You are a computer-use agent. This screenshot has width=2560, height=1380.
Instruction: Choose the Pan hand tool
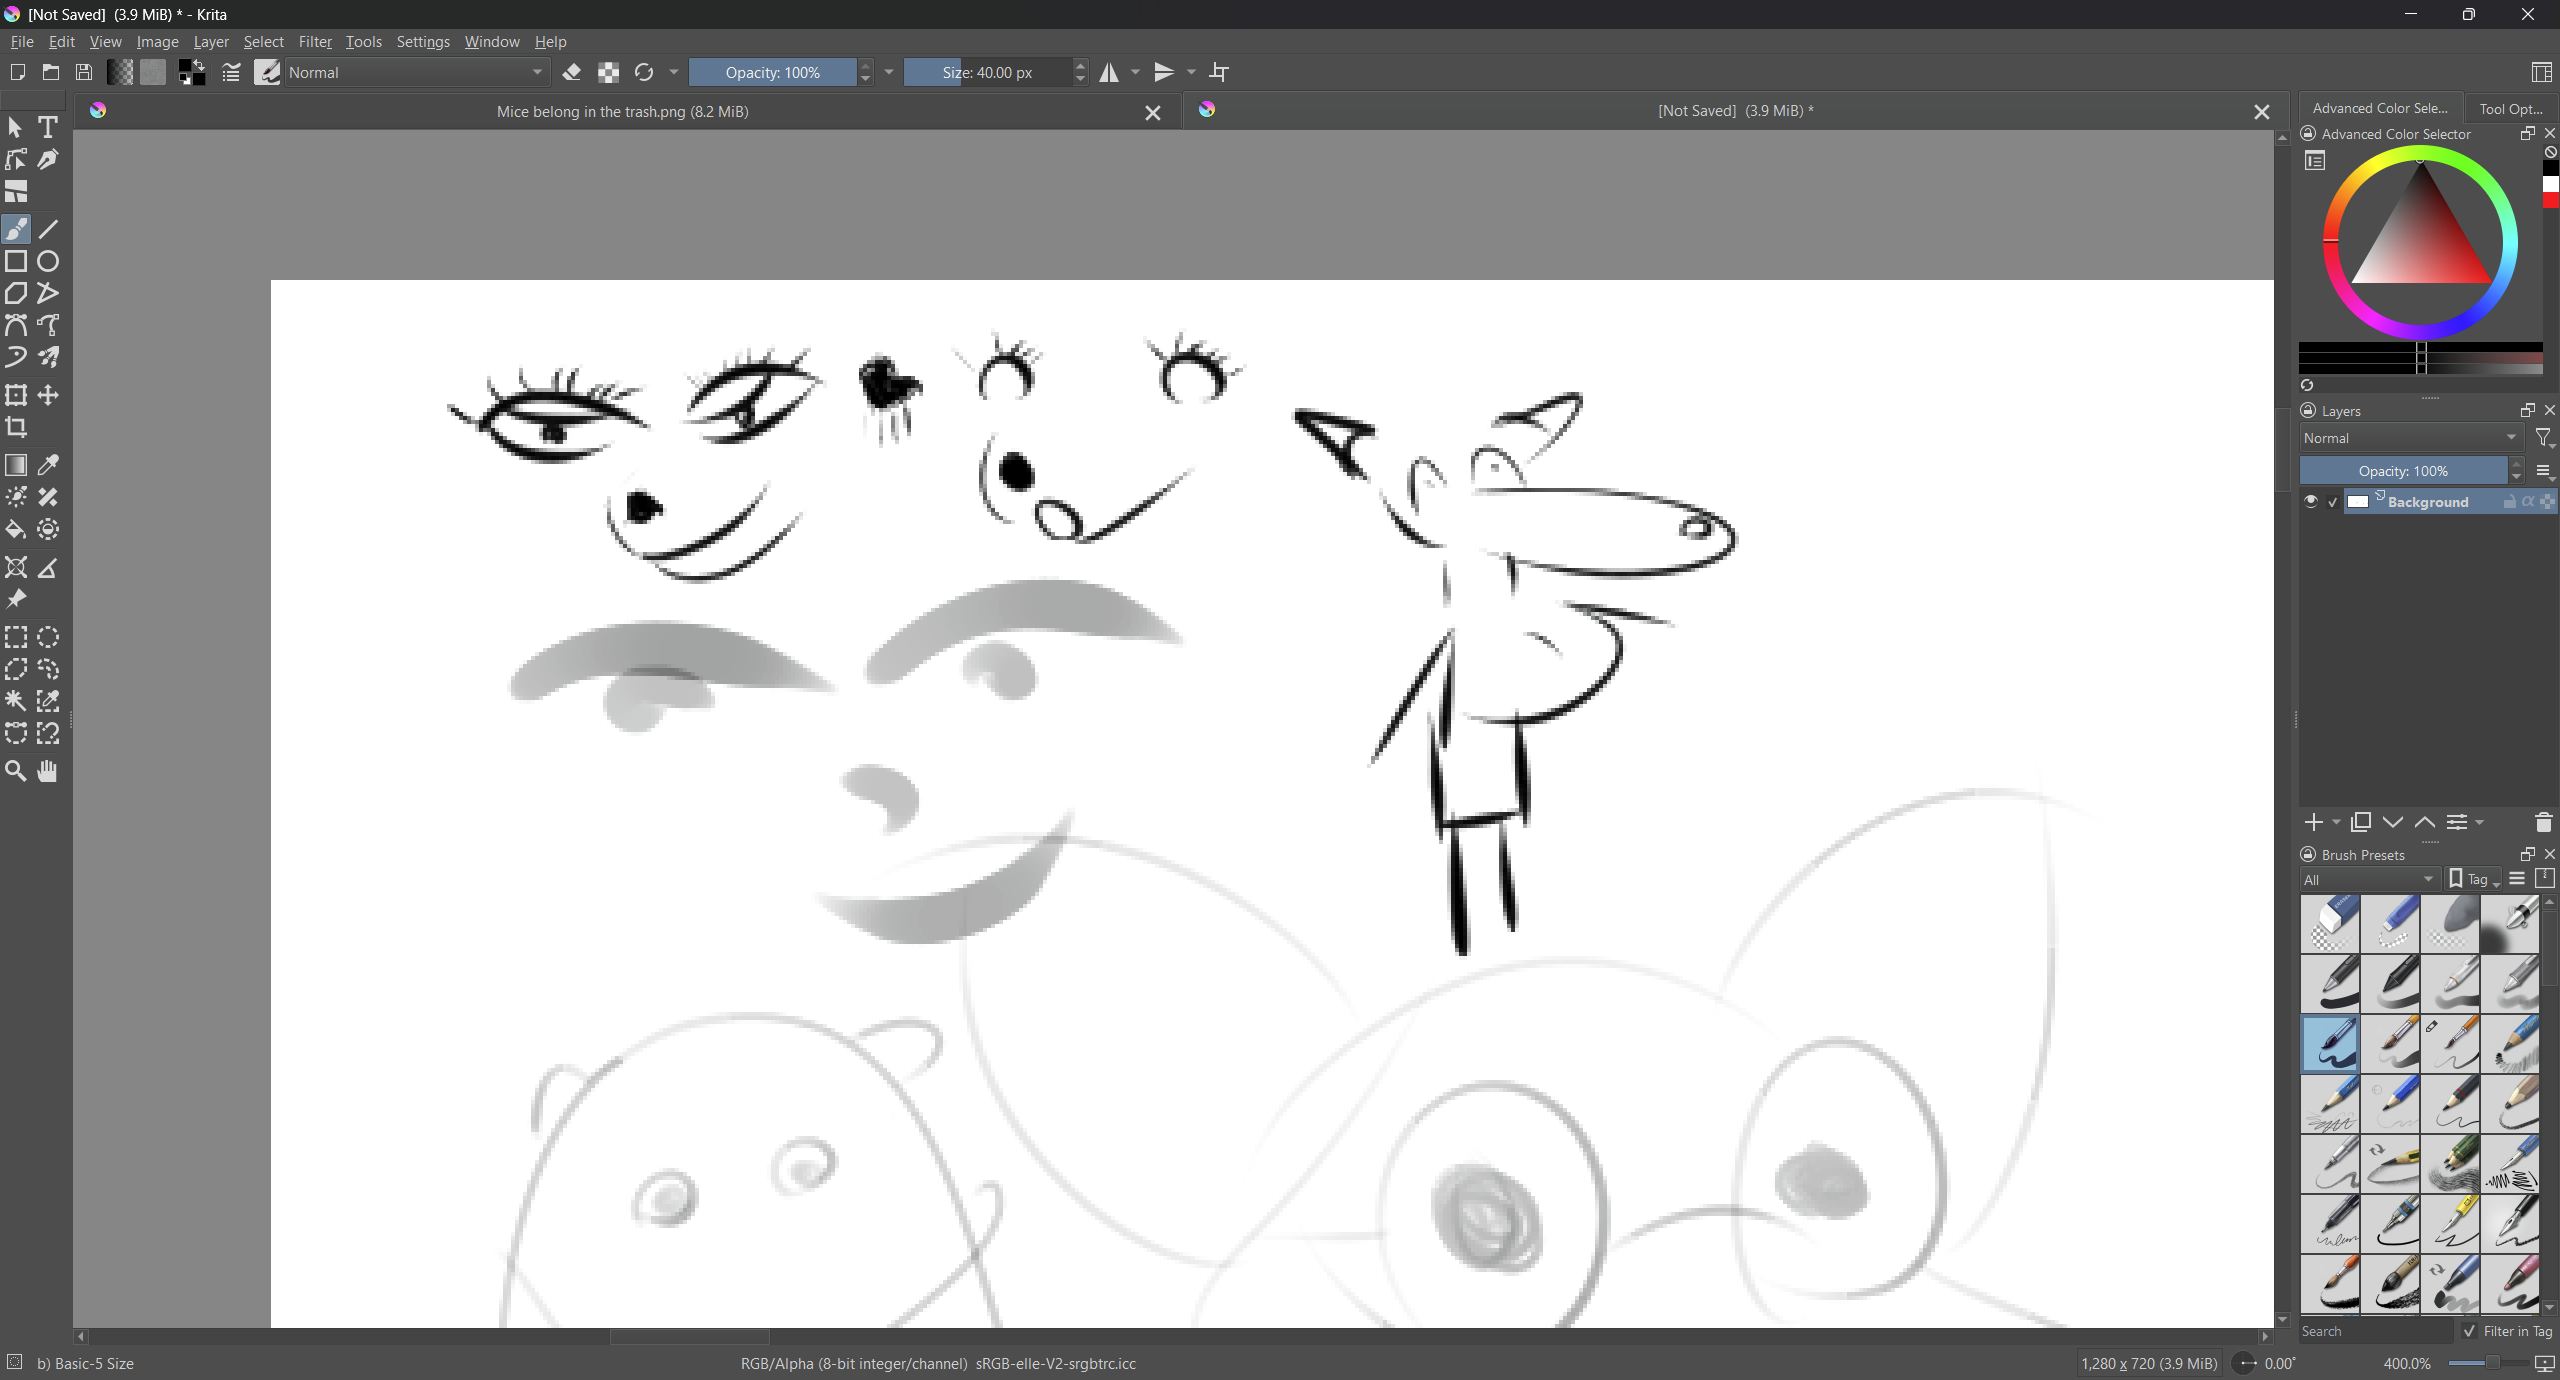pyautogui.click(x=48, y=771)
